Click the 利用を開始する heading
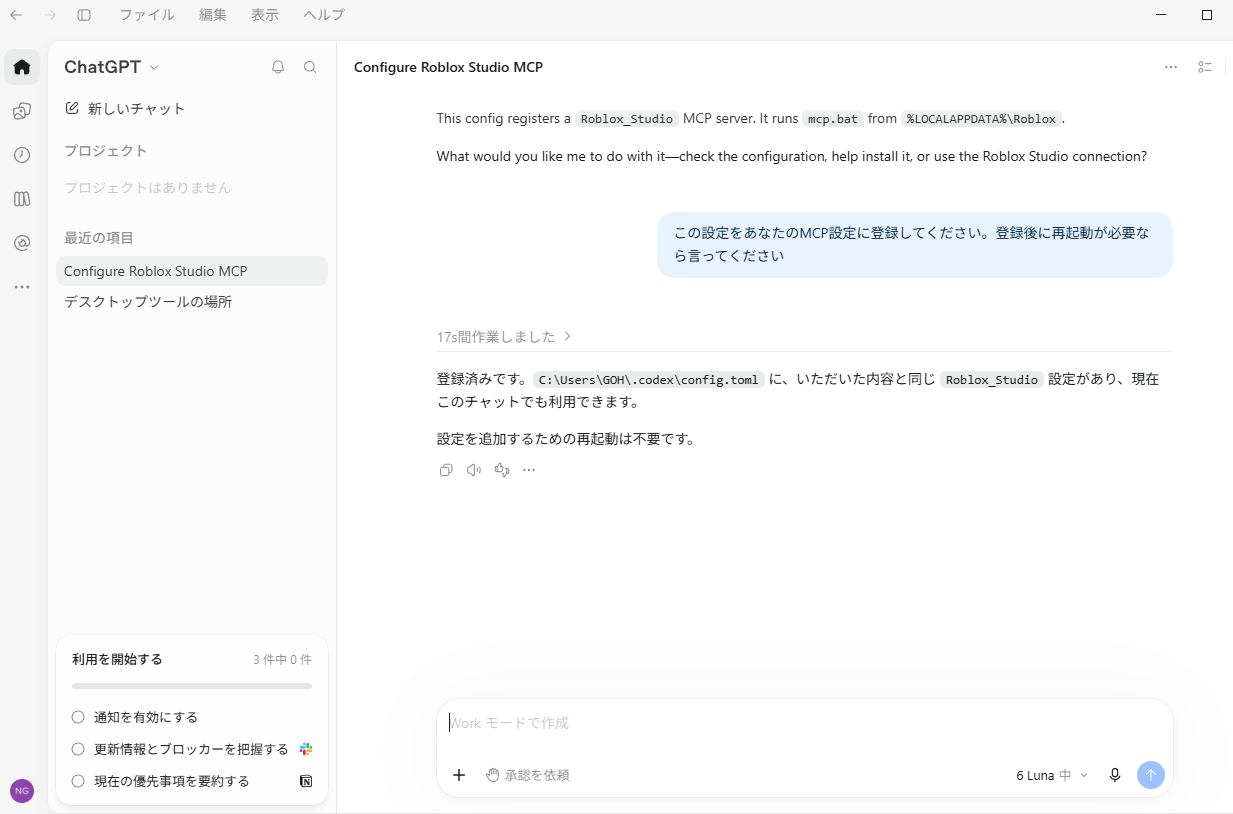The width and height of the screenshot is (1233, 814). (x=117, y=660)
